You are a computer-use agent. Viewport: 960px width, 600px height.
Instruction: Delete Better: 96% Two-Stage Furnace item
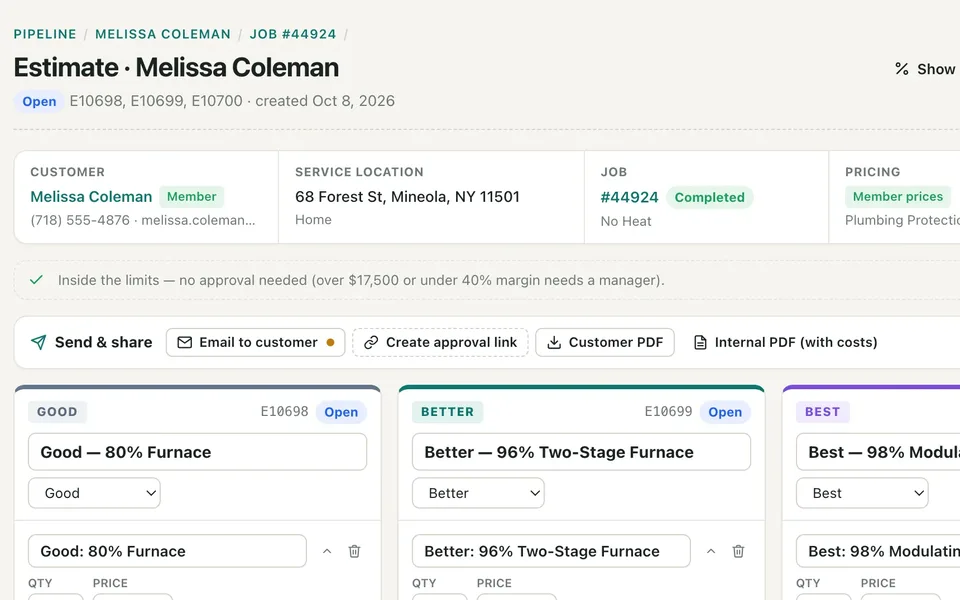738,551
